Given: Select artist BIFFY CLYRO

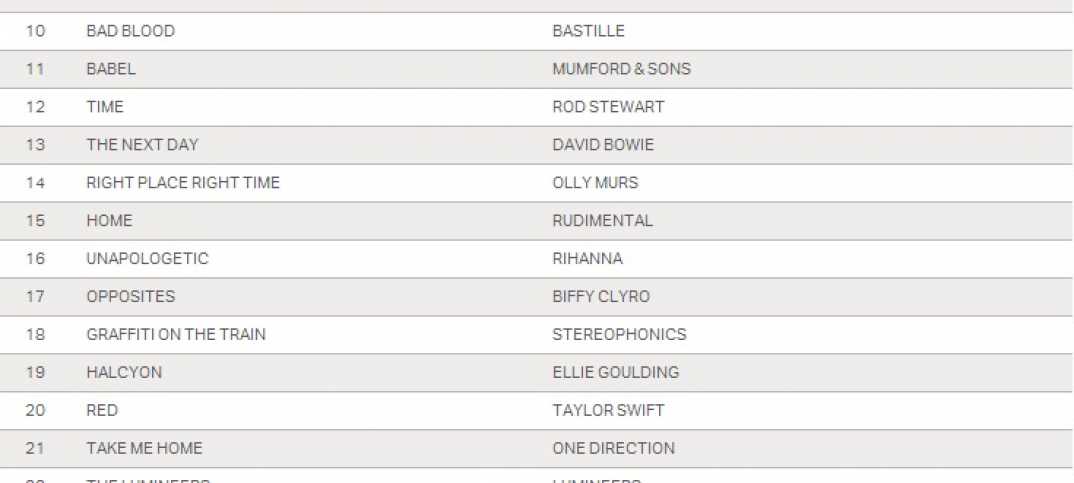Looking at the screenshot, I should [600, 297].
